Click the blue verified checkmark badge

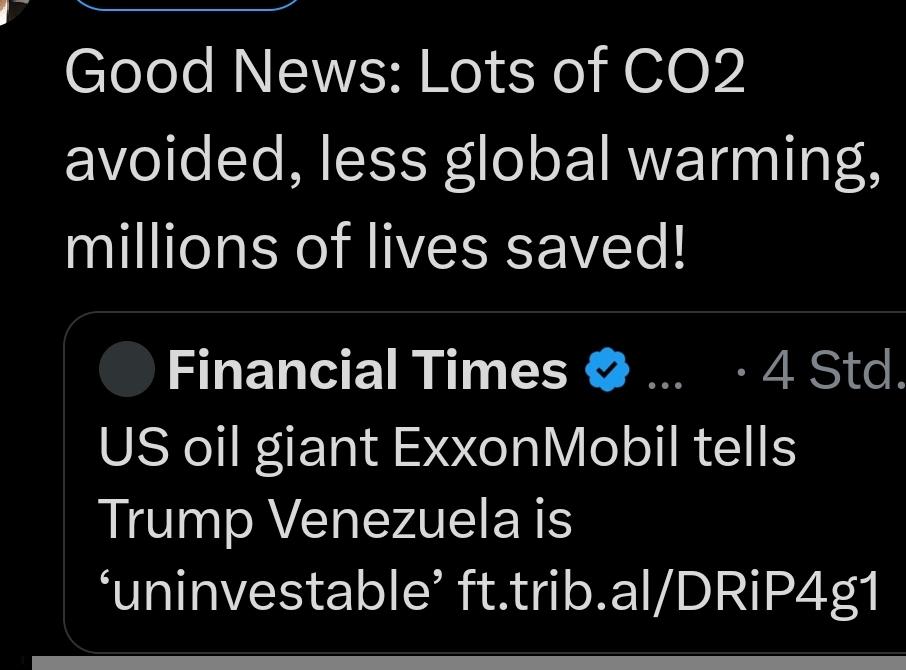(x=609, y=373)
